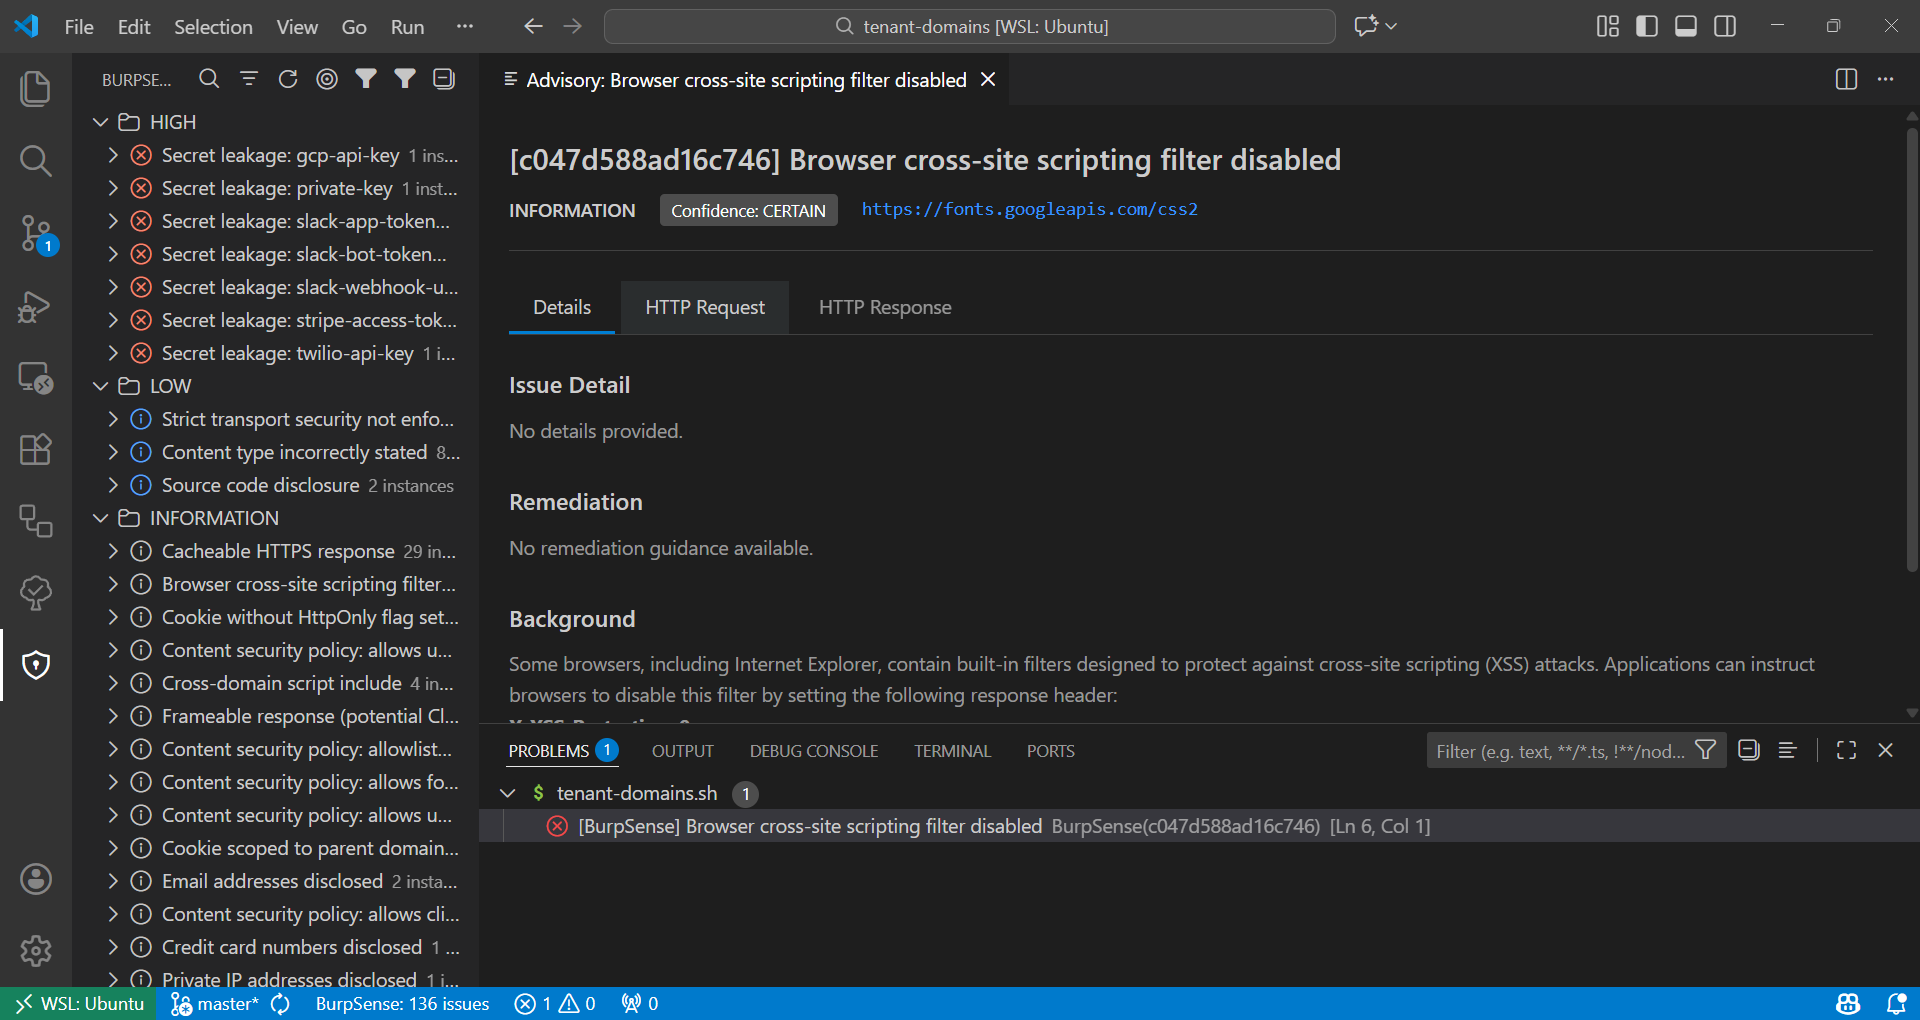This screenshot has height=1020, width=1920.
Task: Click the ports forwarded status item
Action: coord(640,1003)
